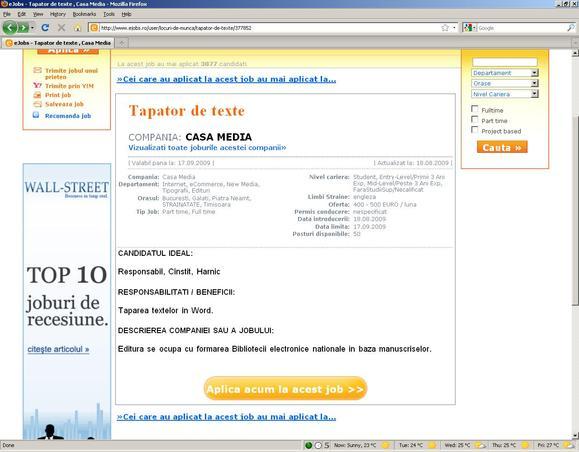Open the address bar history dropdown arrow
The image size is (579, 452).
pyautogui.click(x=454, y=28)
